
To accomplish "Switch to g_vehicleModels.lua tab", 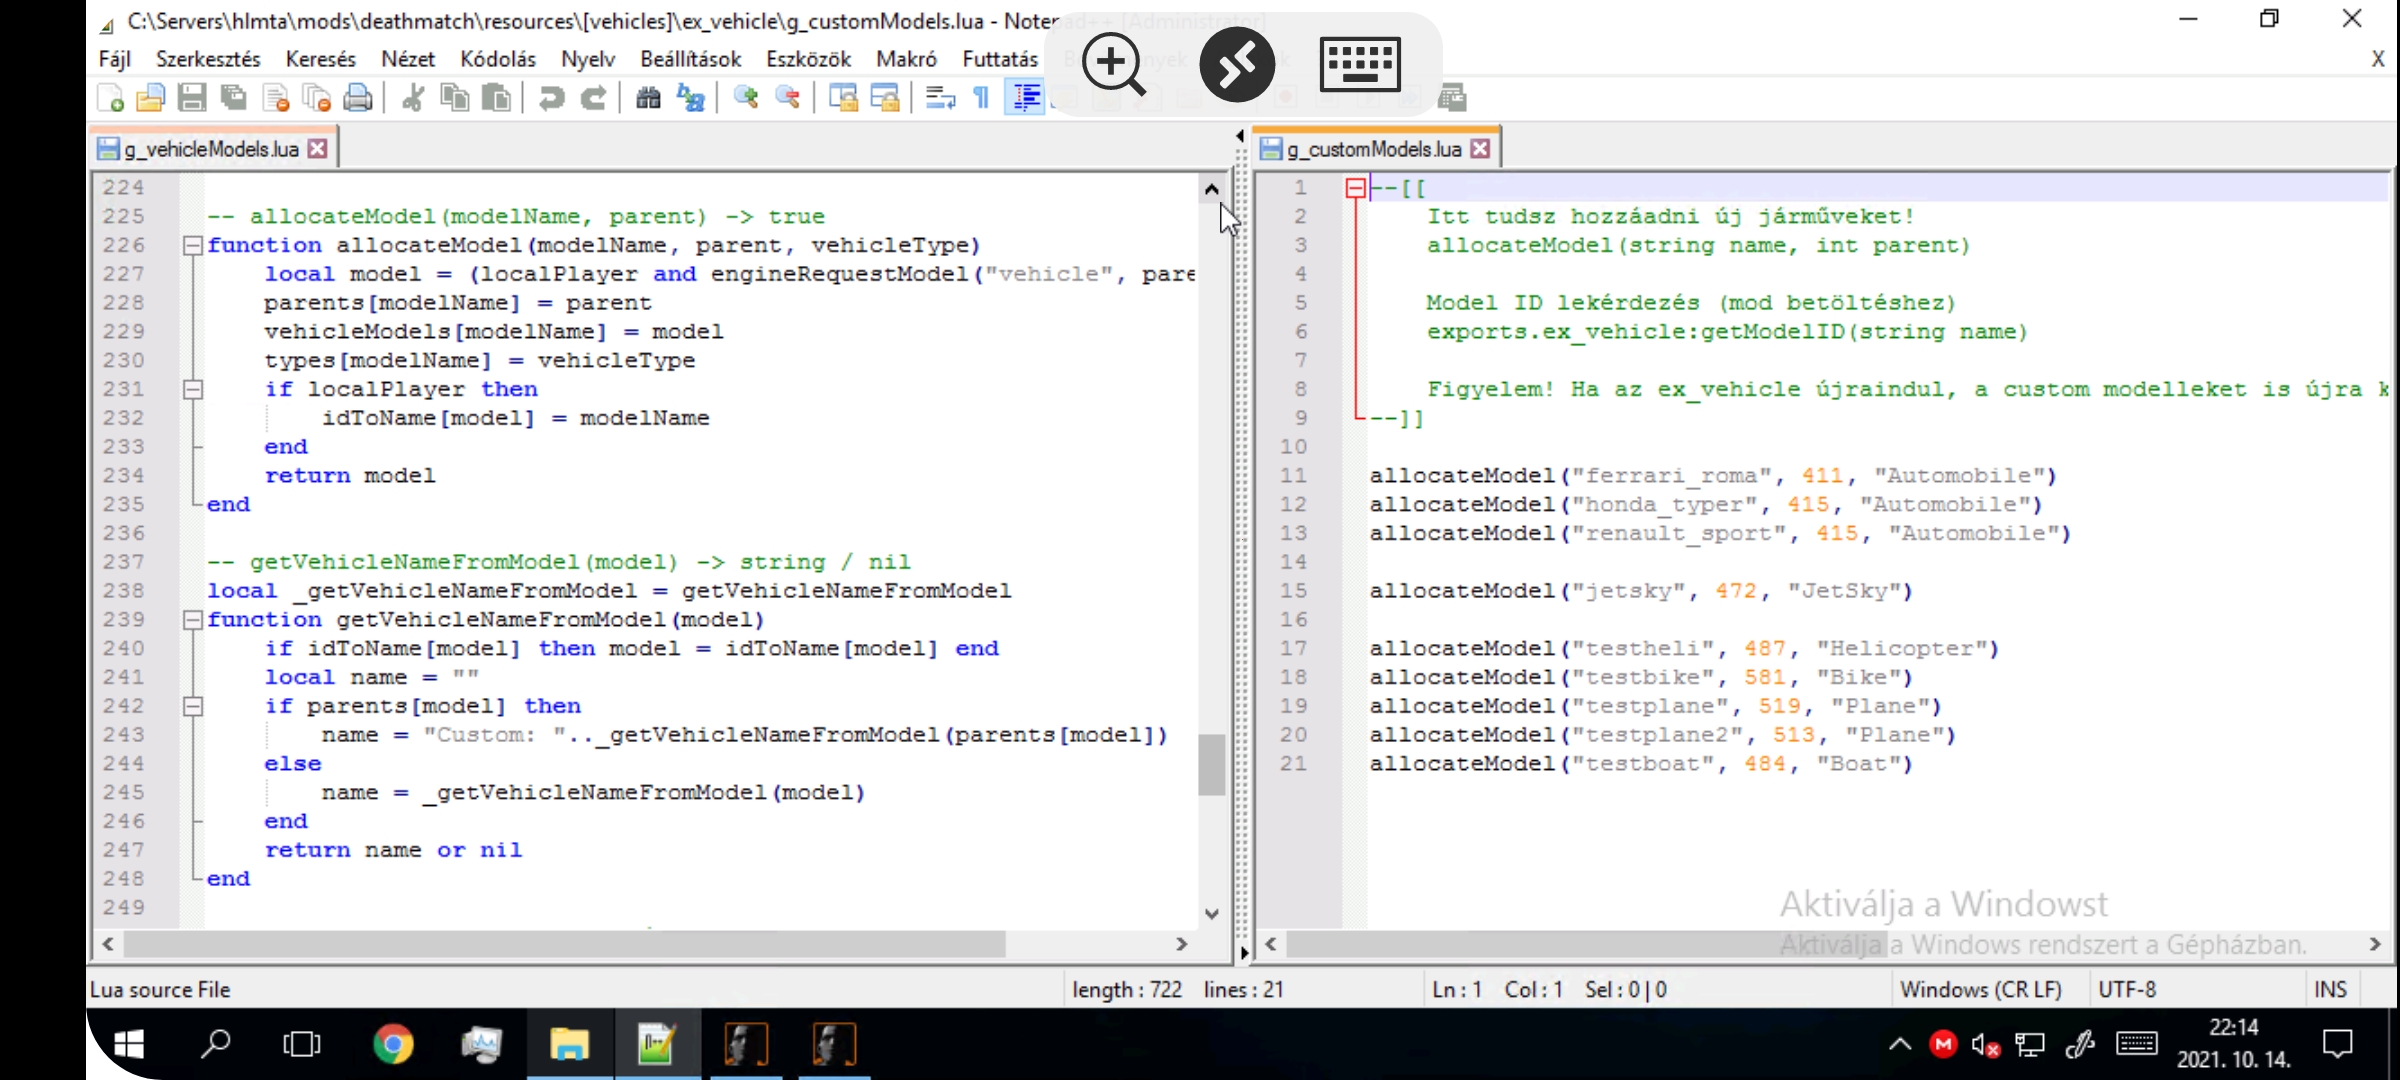I will (x=211, y=149).
